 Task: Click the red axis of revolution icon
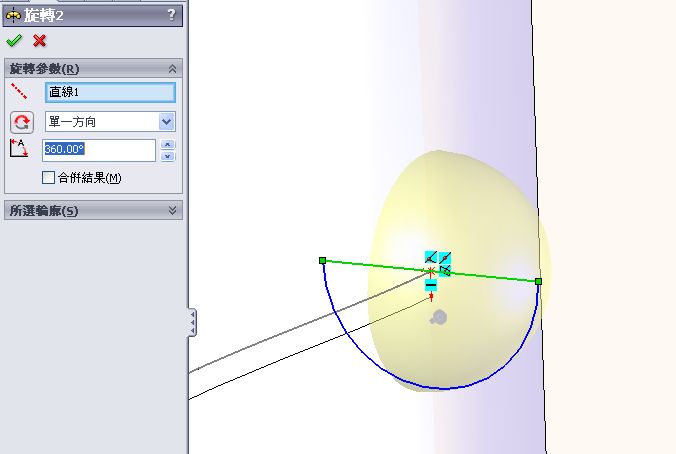19,91
